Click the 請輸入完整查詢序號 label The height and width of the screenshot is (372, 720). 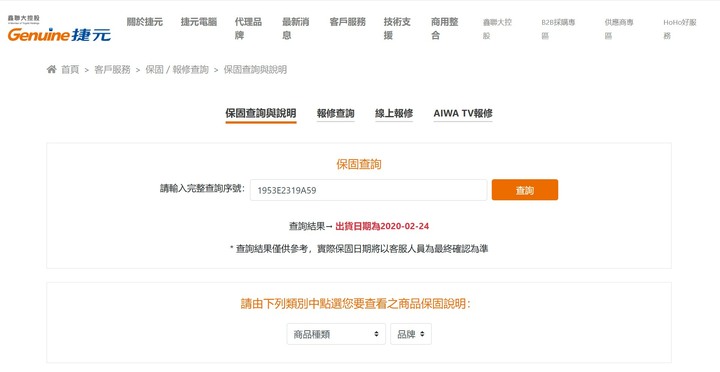pyautogui.click(x=202, y=189)
